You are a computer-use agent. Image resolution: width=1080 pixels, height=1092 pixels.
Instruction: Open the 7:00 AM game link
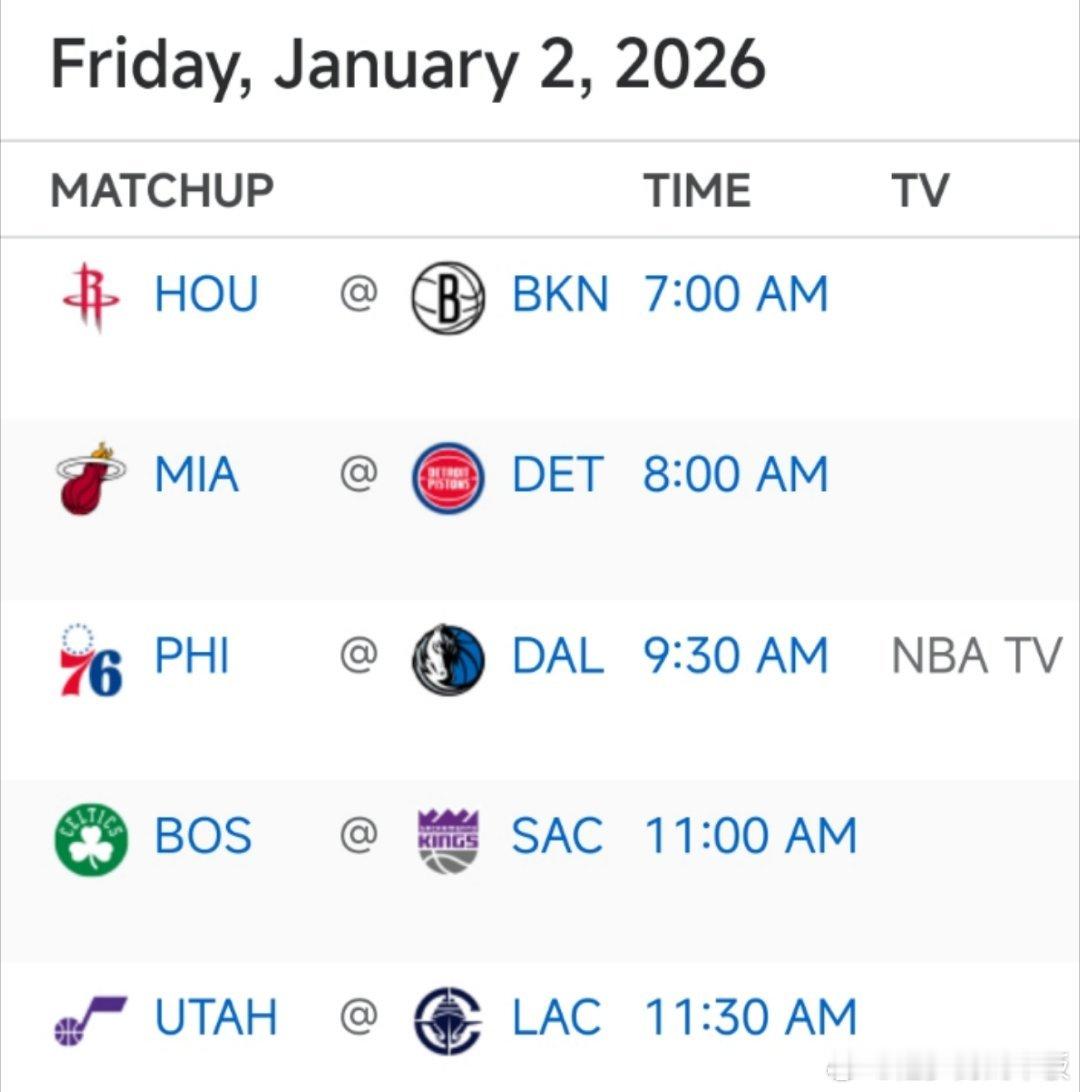pos(736,295)
